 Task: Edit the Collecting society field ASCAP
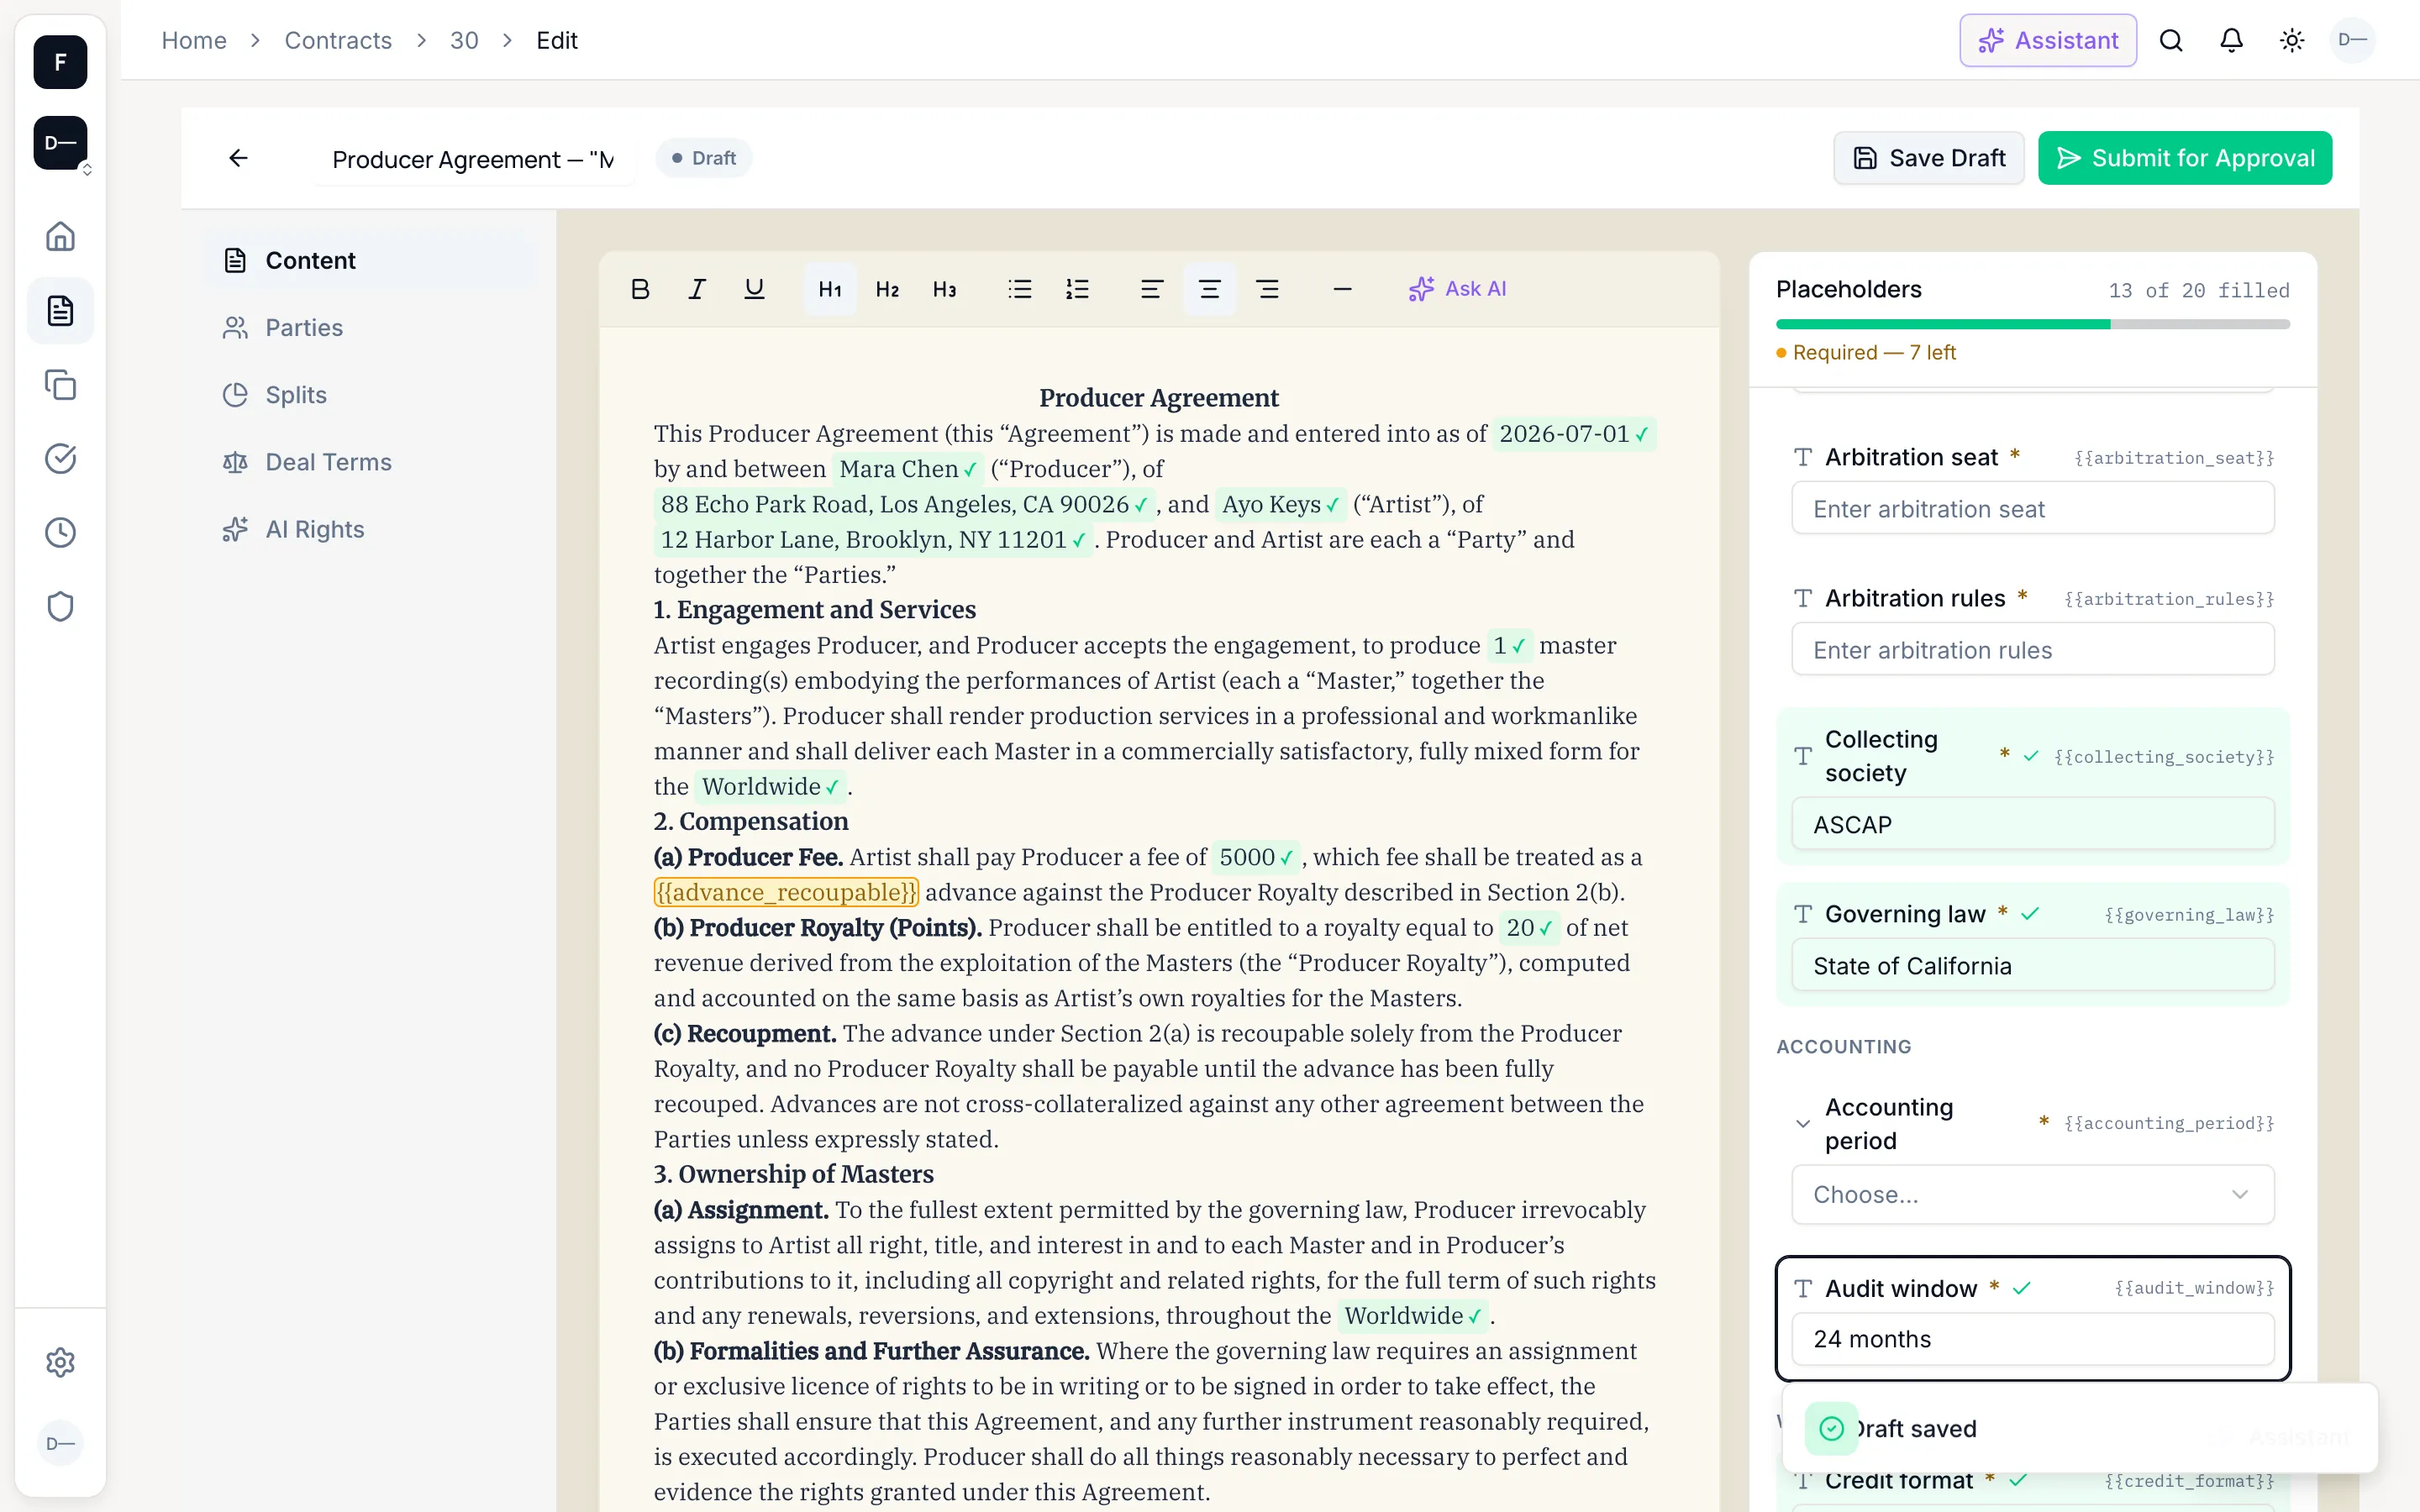pos(2033,824)
